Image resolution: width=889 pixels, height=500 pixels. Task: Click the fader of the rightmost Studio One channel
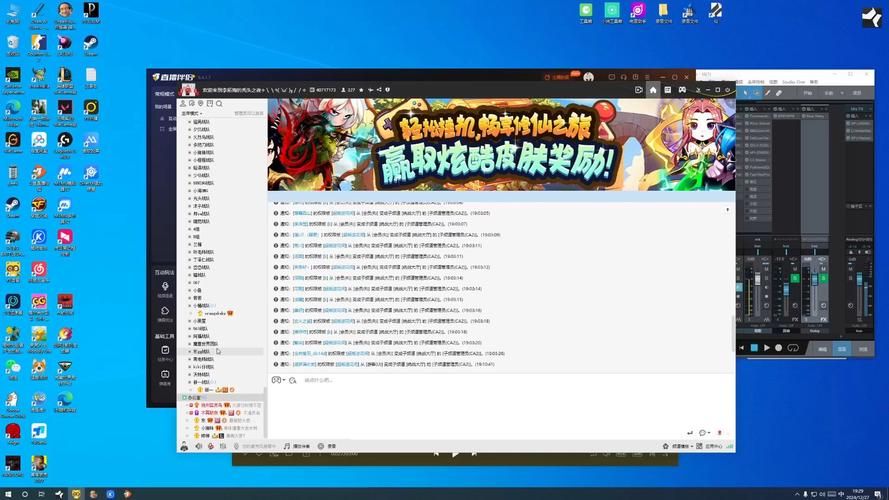tap(860, 279)
